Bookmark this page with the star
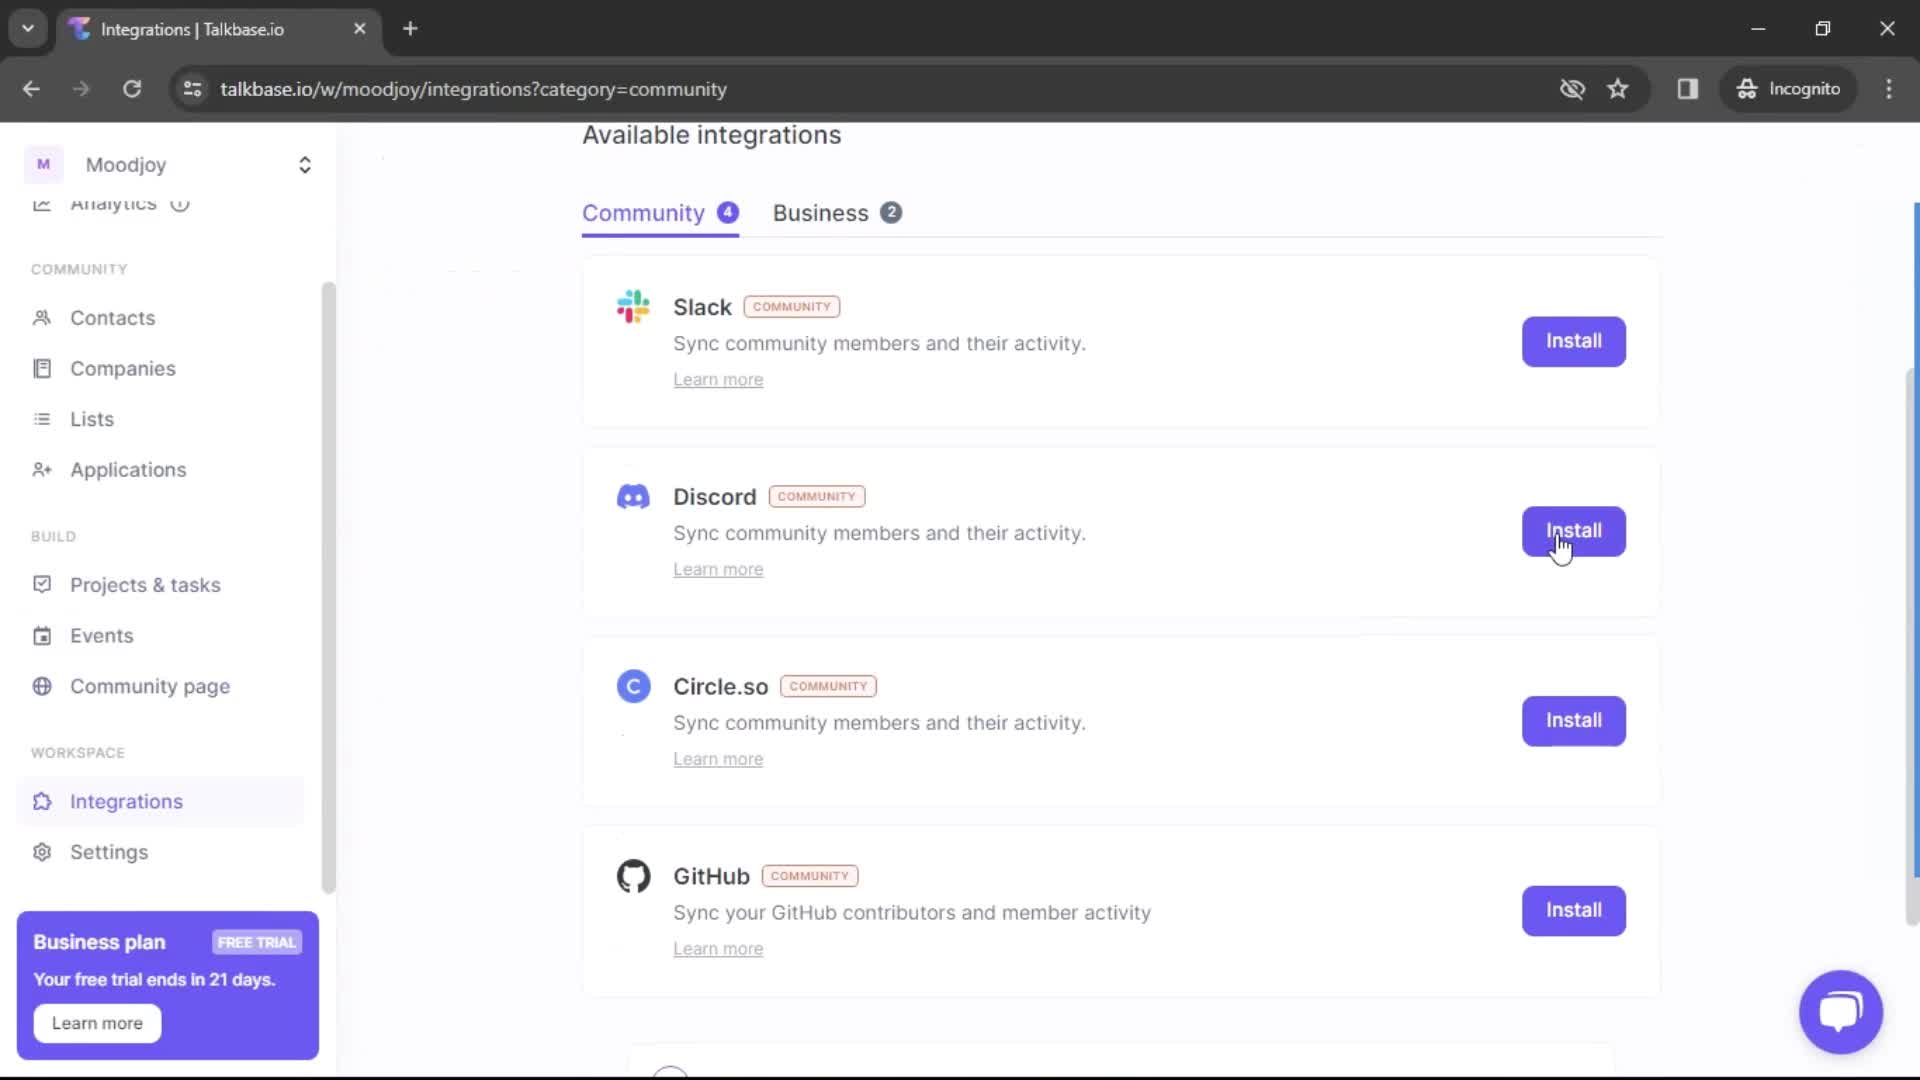Viewport: 1920px width, 1080px height. pos(1618,88)
